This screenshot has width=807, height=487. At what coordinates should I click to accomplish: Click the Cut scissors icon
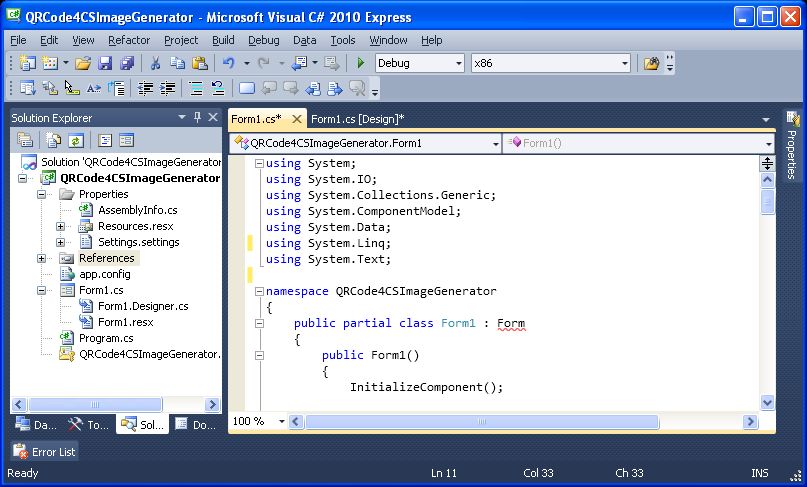click(155, 63)
